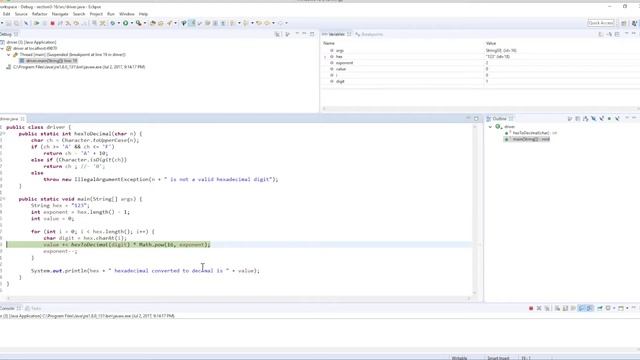Open the Window menu
This screenshot has height=360, width=640.
pyautogui.click(x=127, y=14)
